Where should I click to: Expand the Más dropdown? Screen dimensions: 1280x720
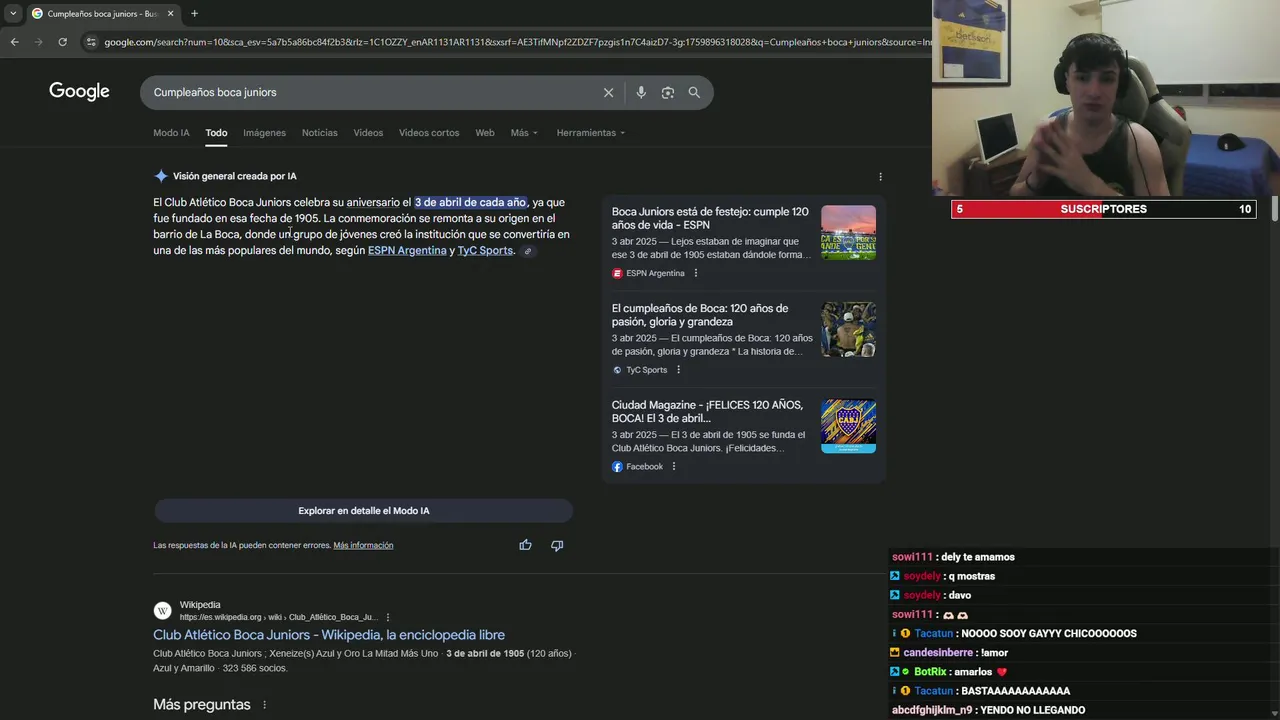pos(524,133)
